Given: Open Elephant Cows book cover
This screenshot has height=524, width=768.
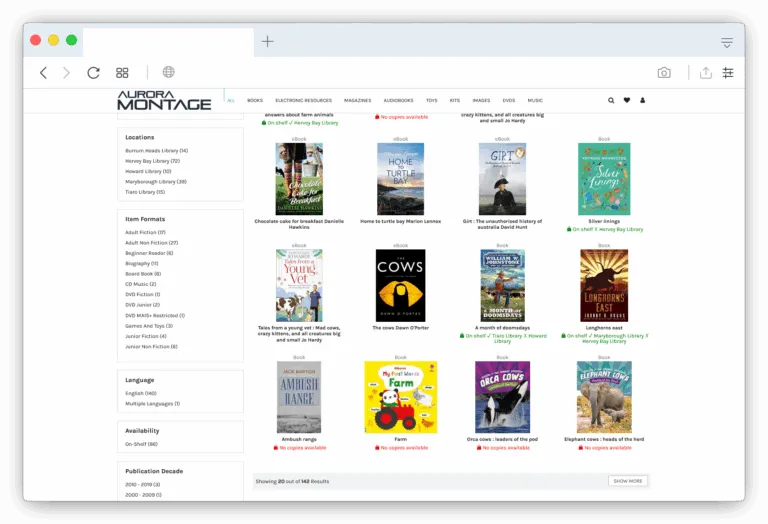Looking at the screenshot, I should 604,397.
